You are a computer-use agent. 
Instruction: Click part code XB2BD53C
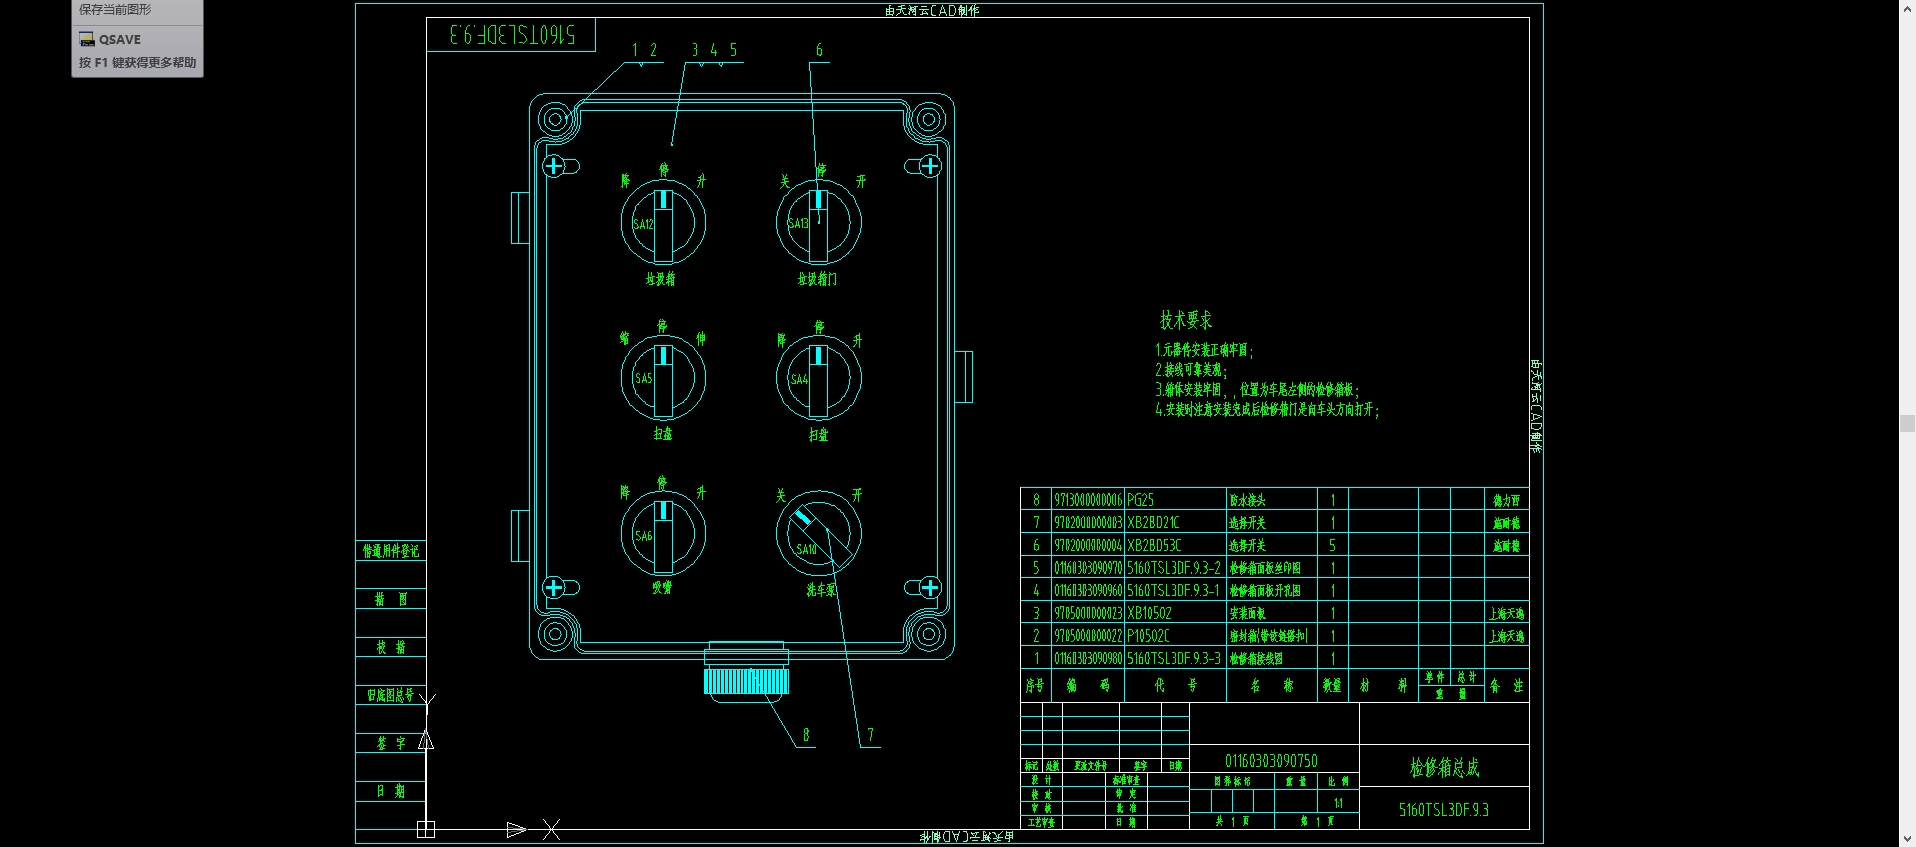pos(1154,546)
